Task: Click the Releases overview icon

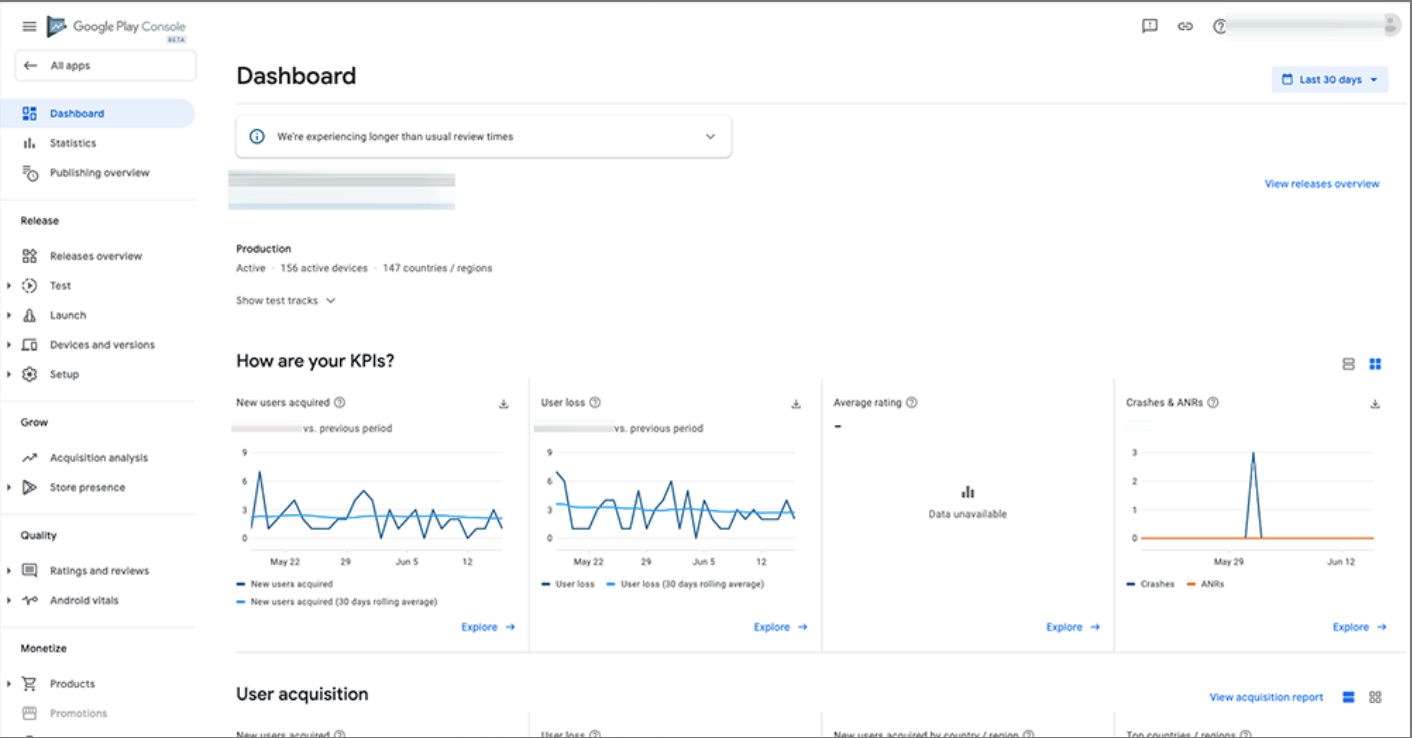Action: [x=29, y=256]
